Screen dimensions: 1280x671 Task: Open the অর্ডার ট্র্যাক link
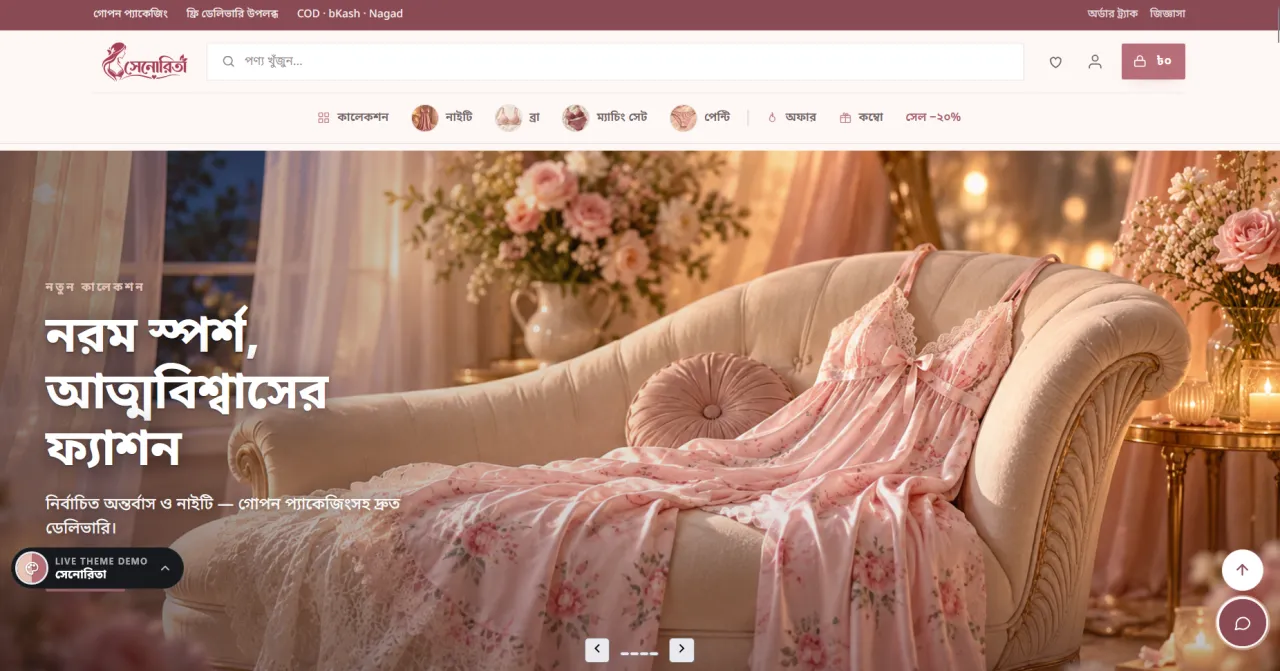pyautogui.click(x=1113, y=14)
